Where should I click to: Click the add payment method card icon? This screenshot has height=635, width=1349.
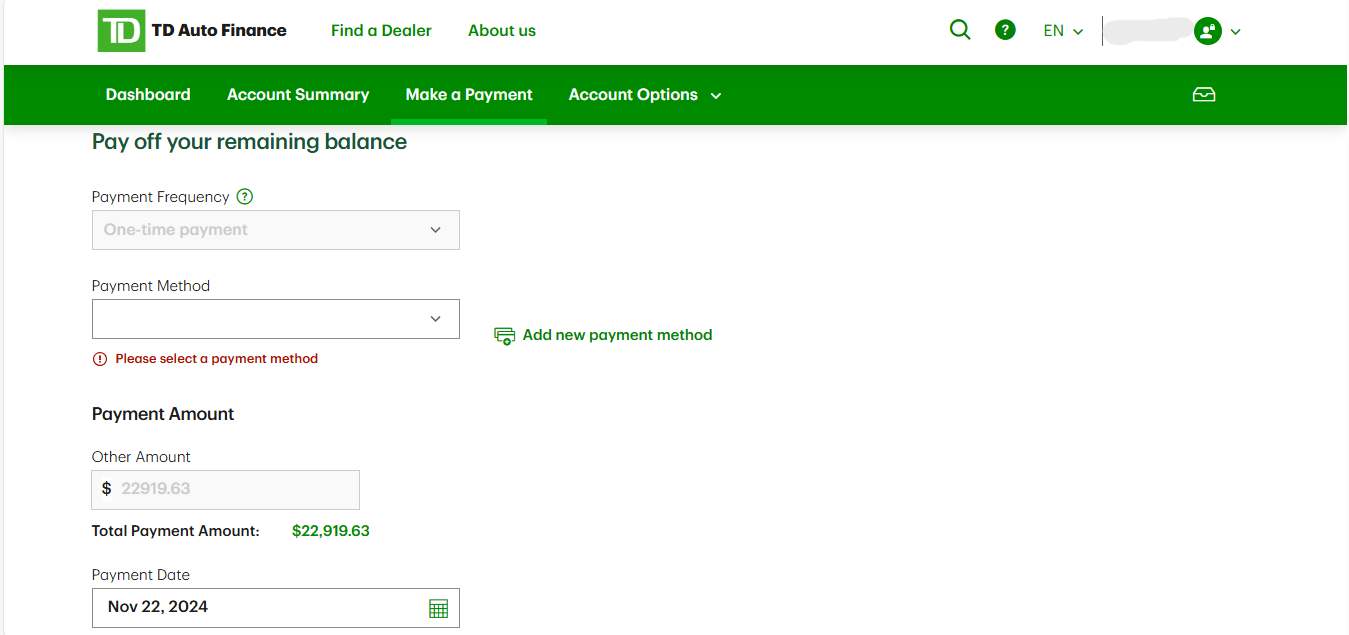coord(505,336)
